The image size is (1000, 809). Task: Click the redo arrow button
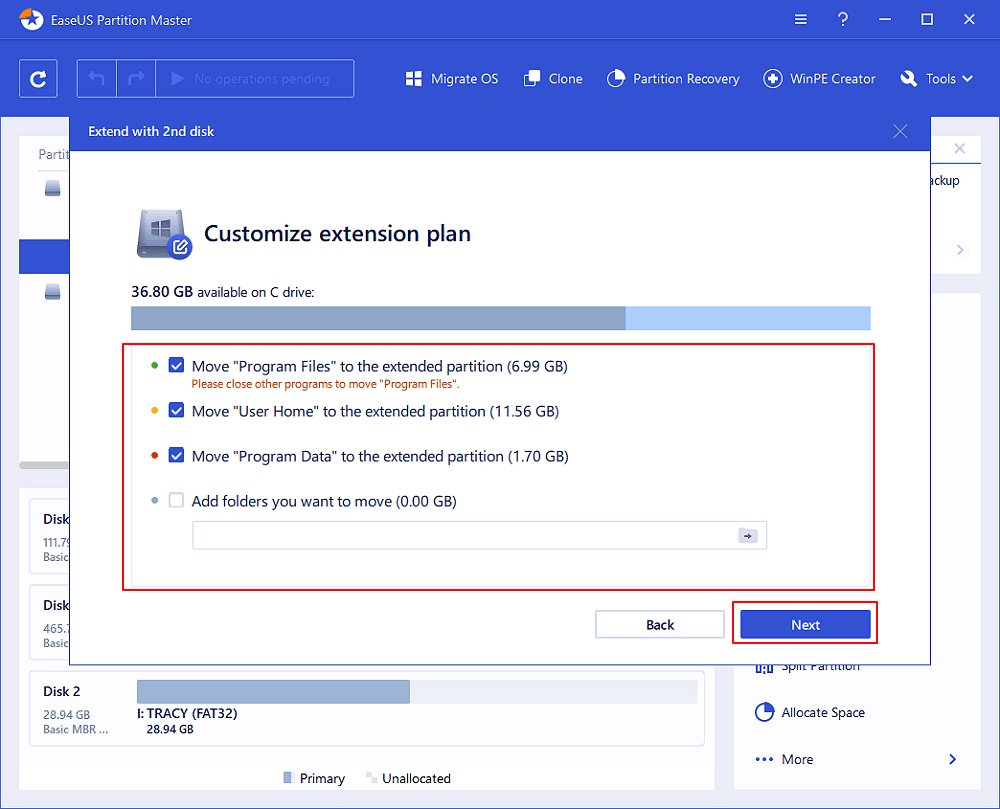[x=136, y=79]
